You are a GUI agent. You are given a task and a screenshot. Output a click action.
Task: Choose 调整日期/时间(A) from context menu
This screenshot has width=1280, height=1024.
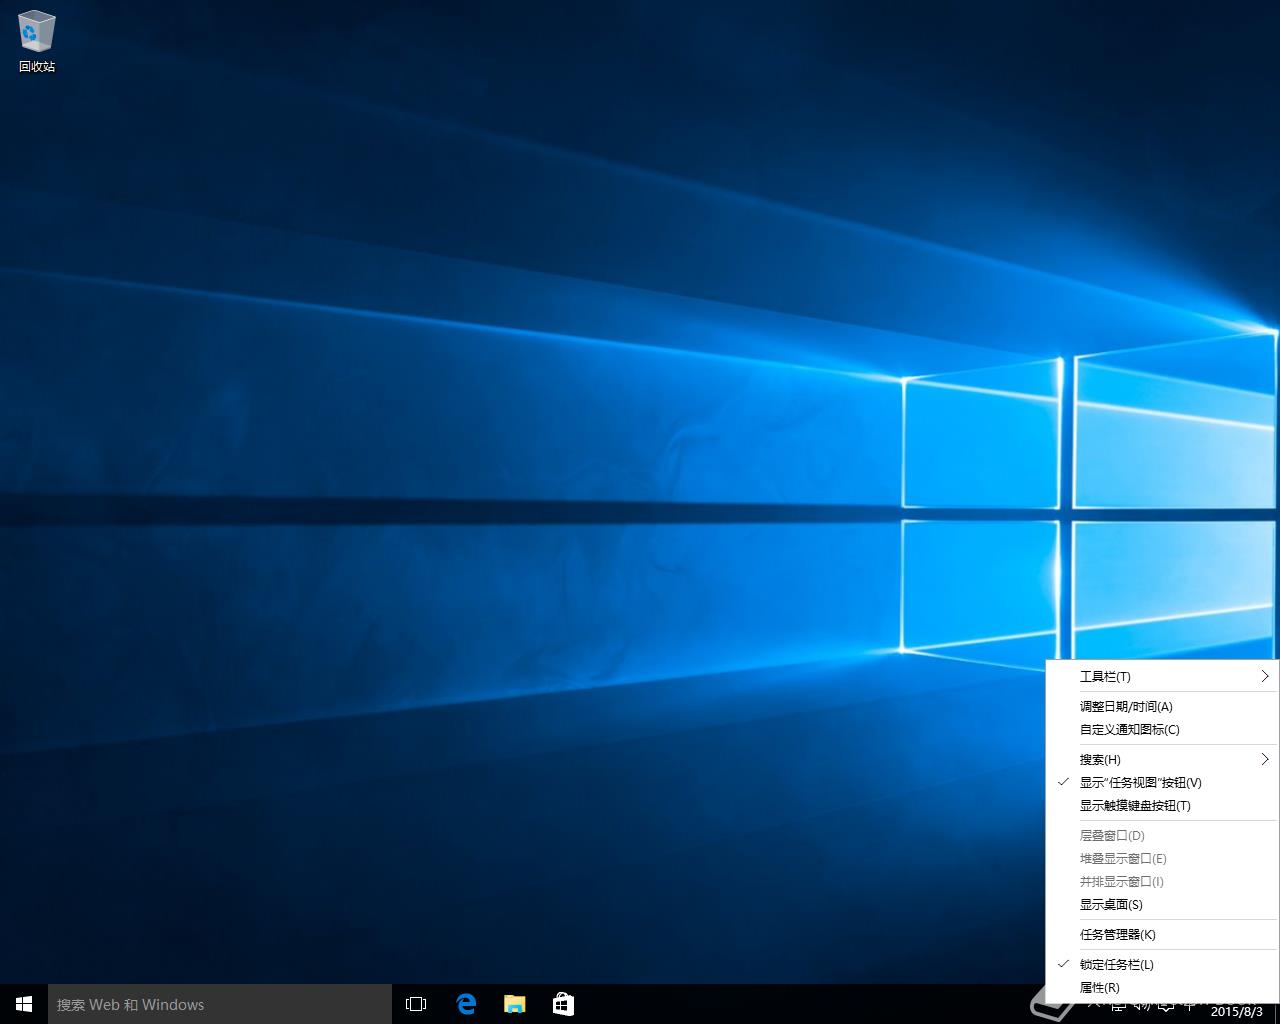1162,707
